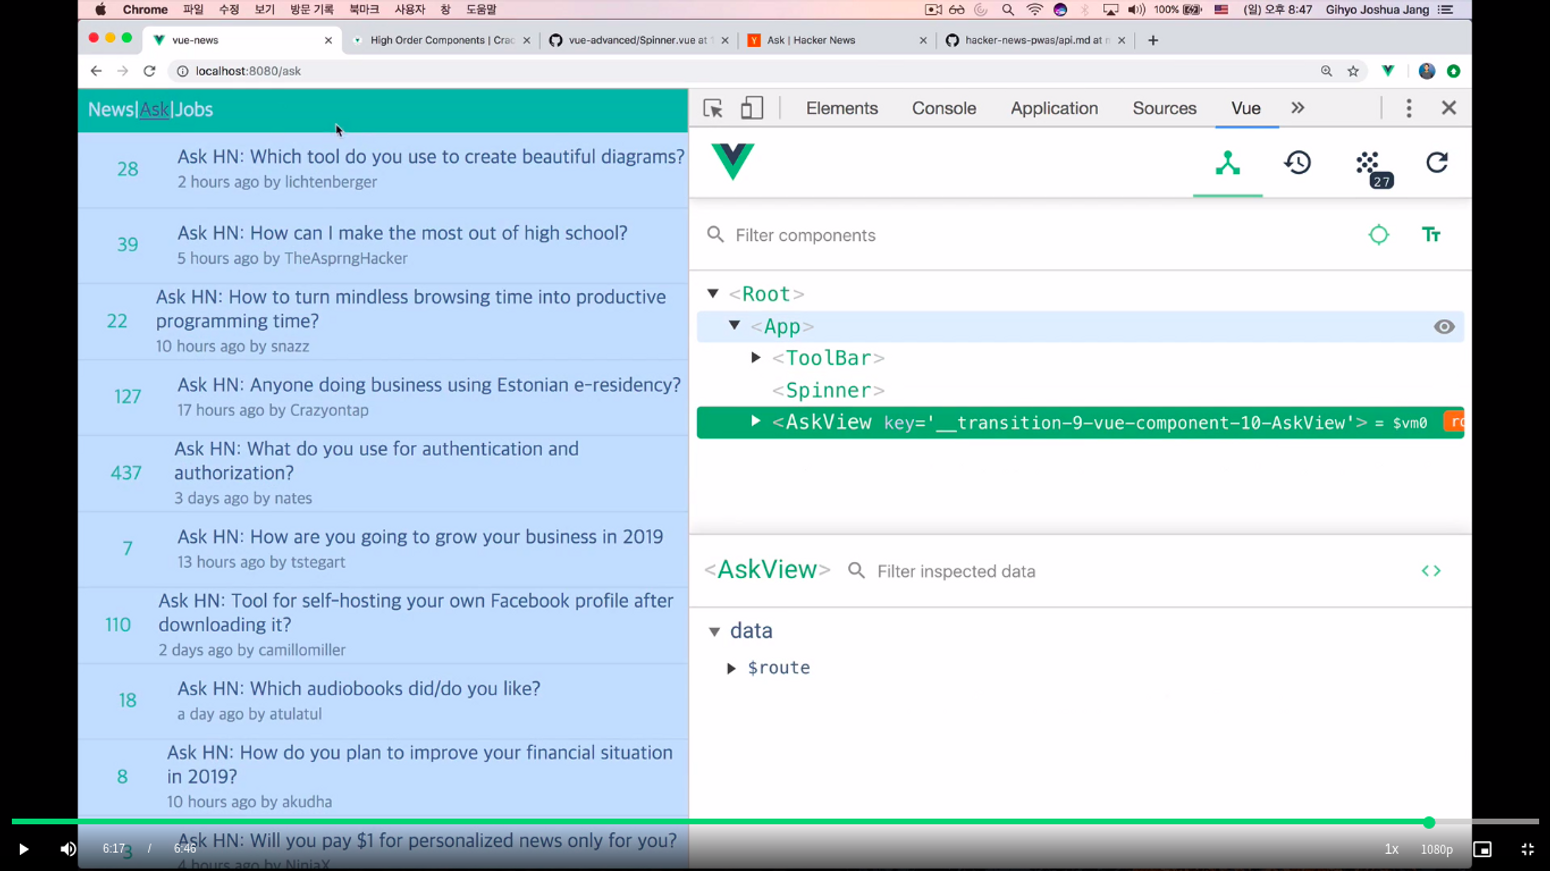Switch to Elements tab
The width and height of the screenshot is (1550, 871).
[x=842, y=108]
